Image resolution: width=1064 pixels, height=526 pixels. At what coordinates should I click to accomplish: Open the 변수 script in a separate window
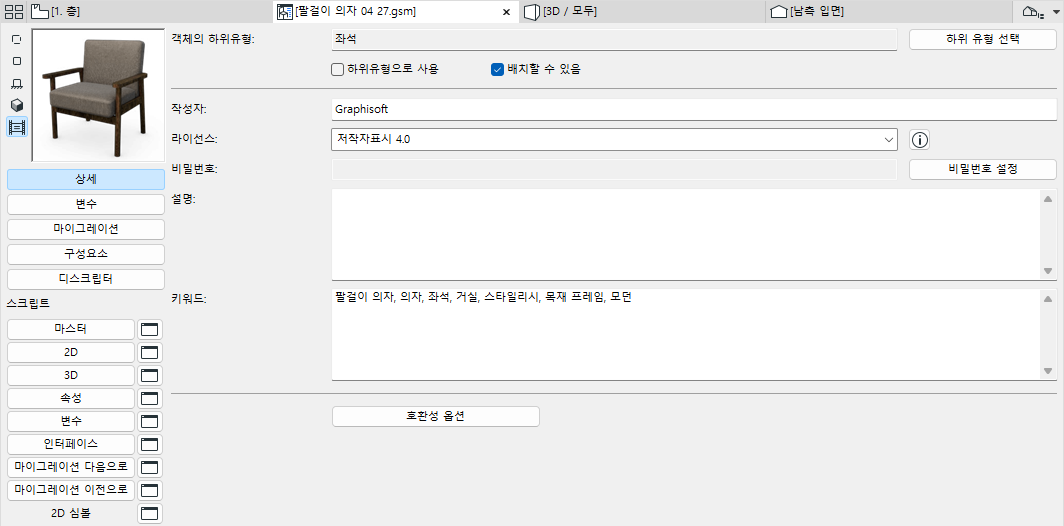pos(149,421)
